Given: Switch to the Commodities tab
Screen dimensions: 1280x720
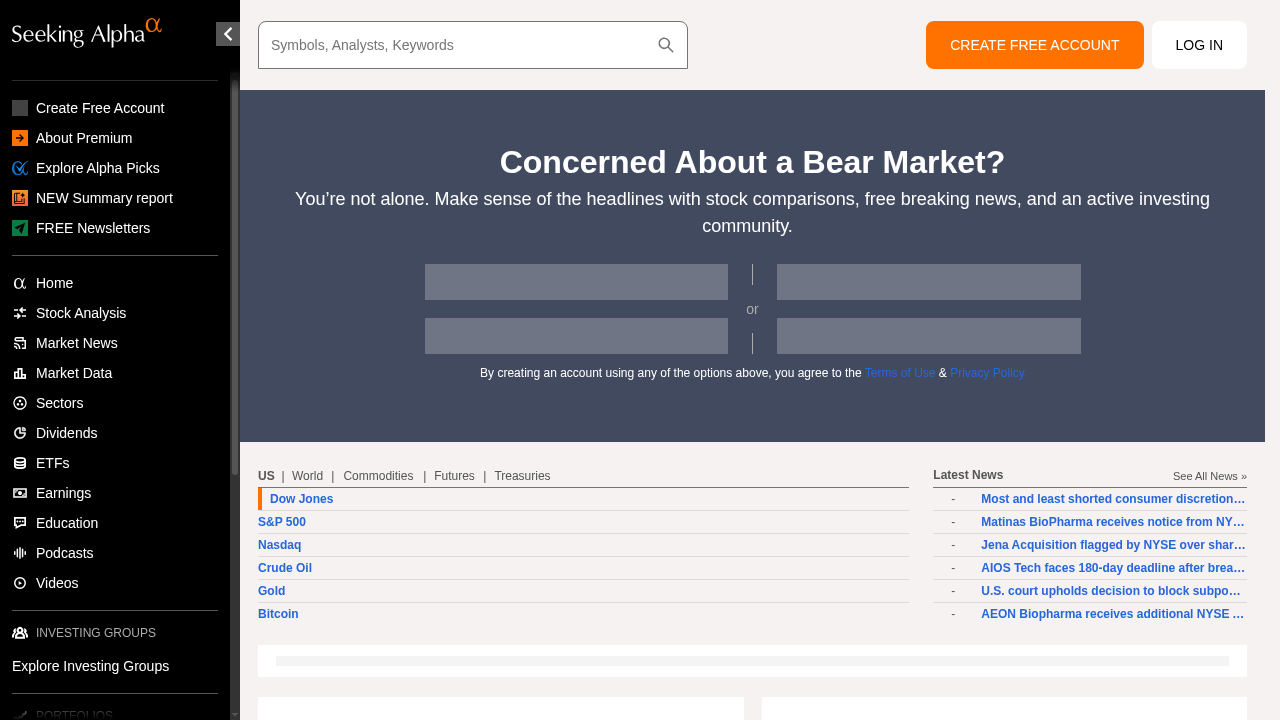Looking at the screenshot, I should coord(378,476).
